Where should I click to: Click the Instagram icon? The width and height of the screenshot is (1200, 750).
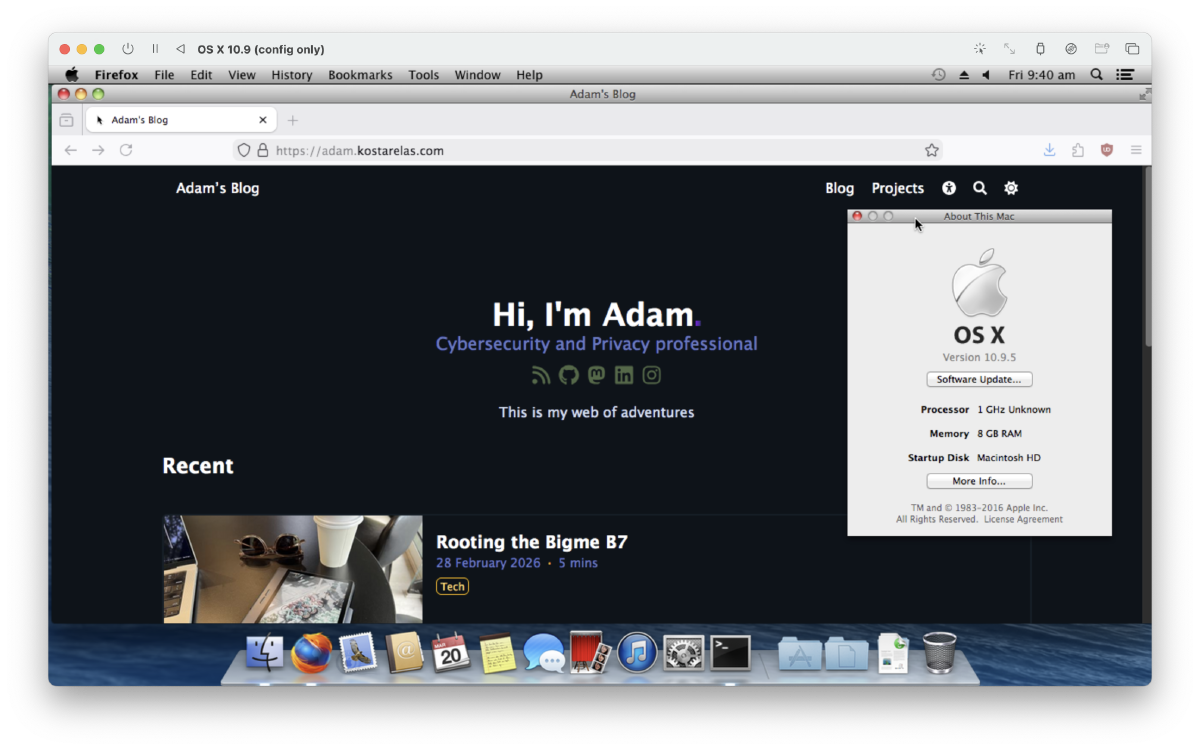point(652,375)
